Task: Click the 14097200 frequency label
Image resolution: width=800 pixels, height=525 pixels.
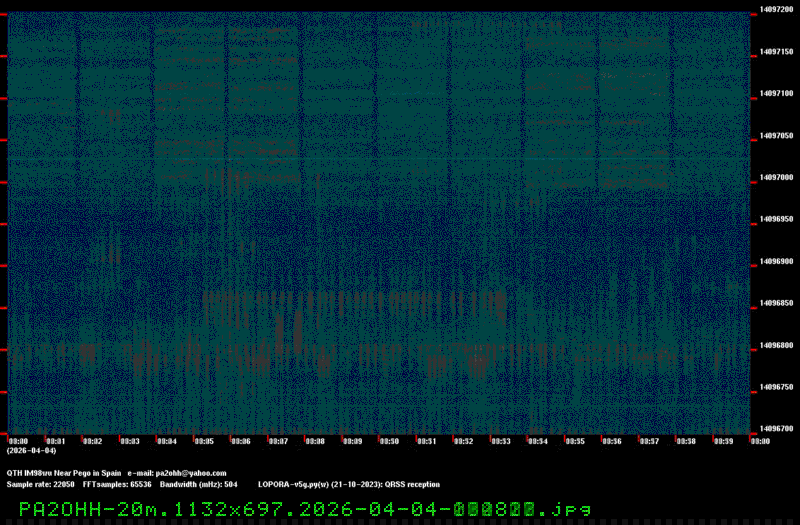Action: (777, 9)
